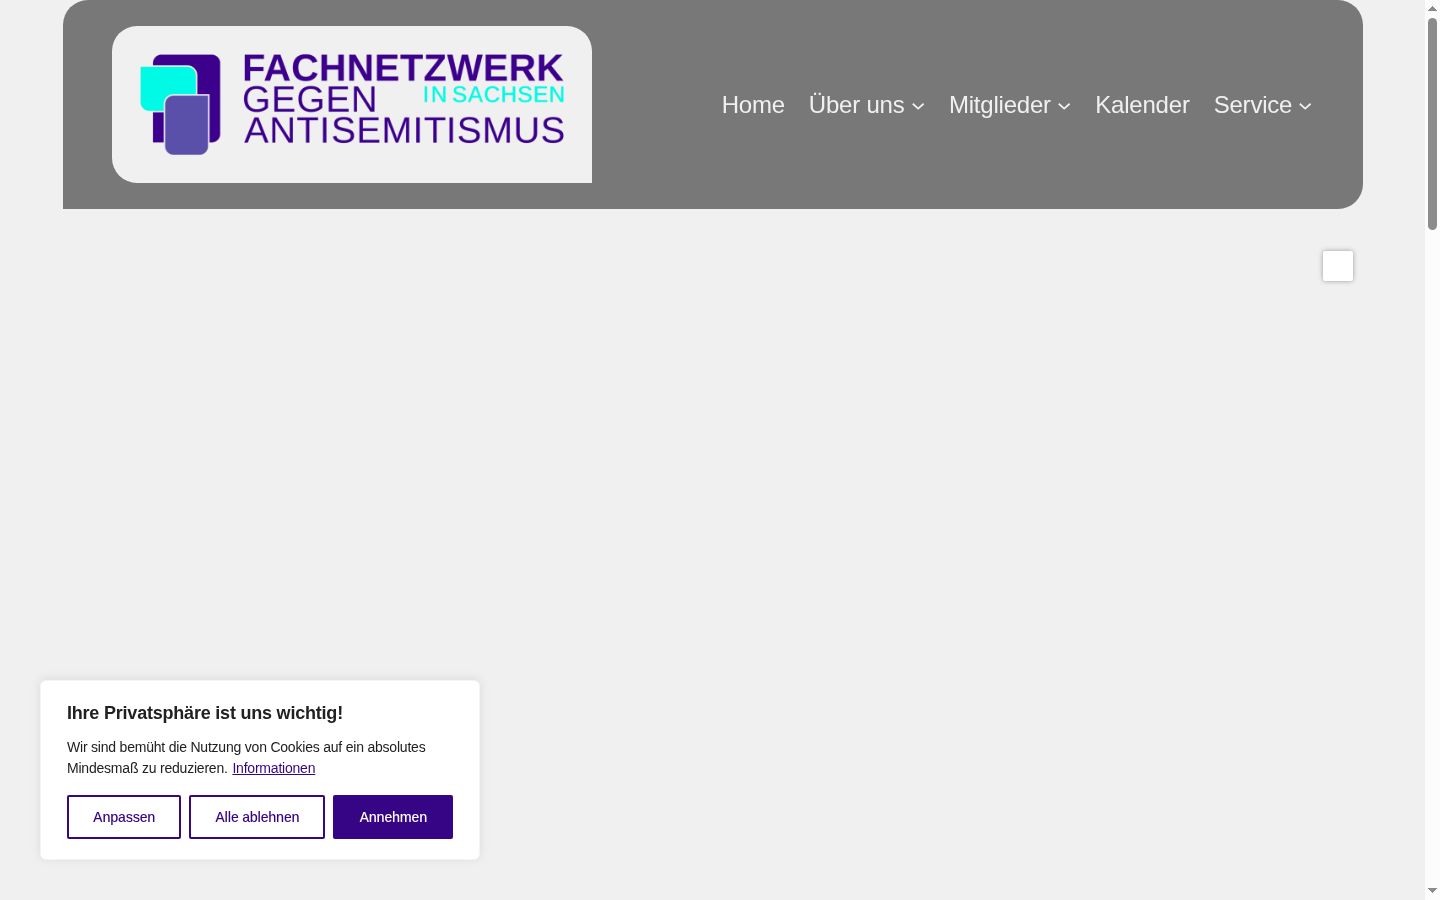The image size is (1440, 900).
Task: Follow the Informationen link in cookie notice
Action: pos(274,768)
